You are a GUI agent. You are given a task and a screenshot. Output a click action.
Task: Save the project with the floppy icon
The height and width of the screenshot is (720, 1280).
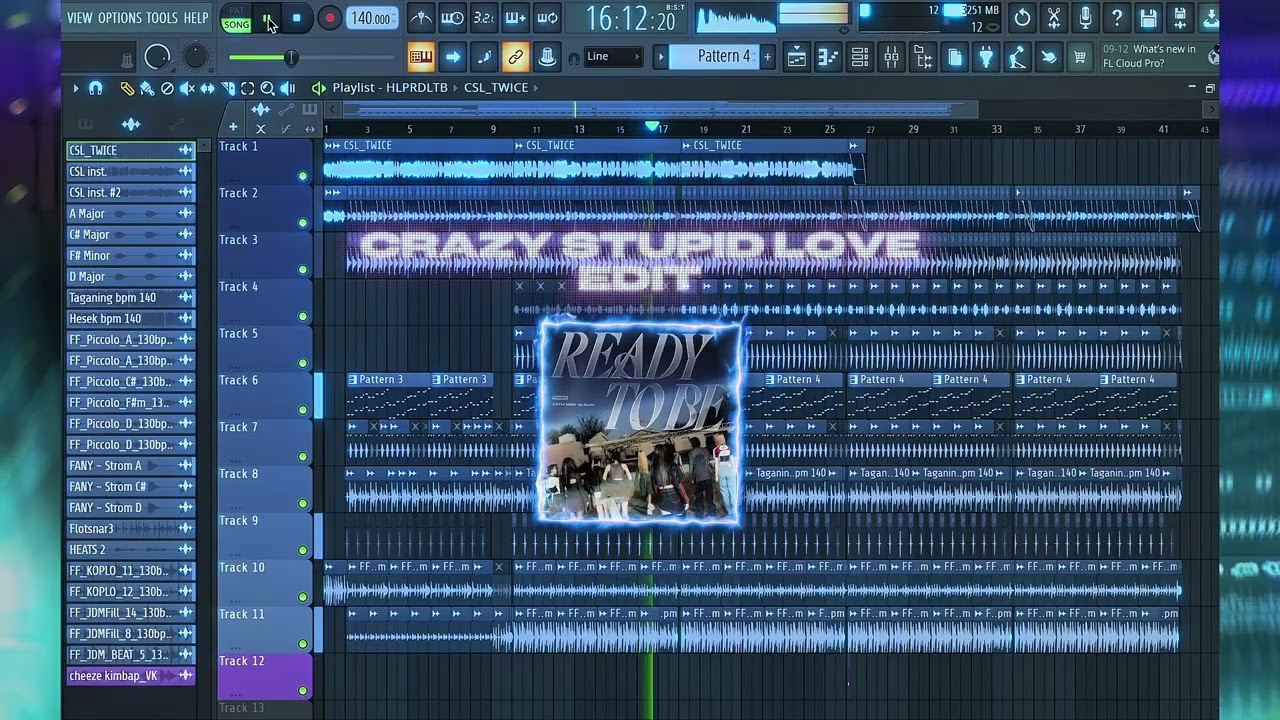(1148, 18)
